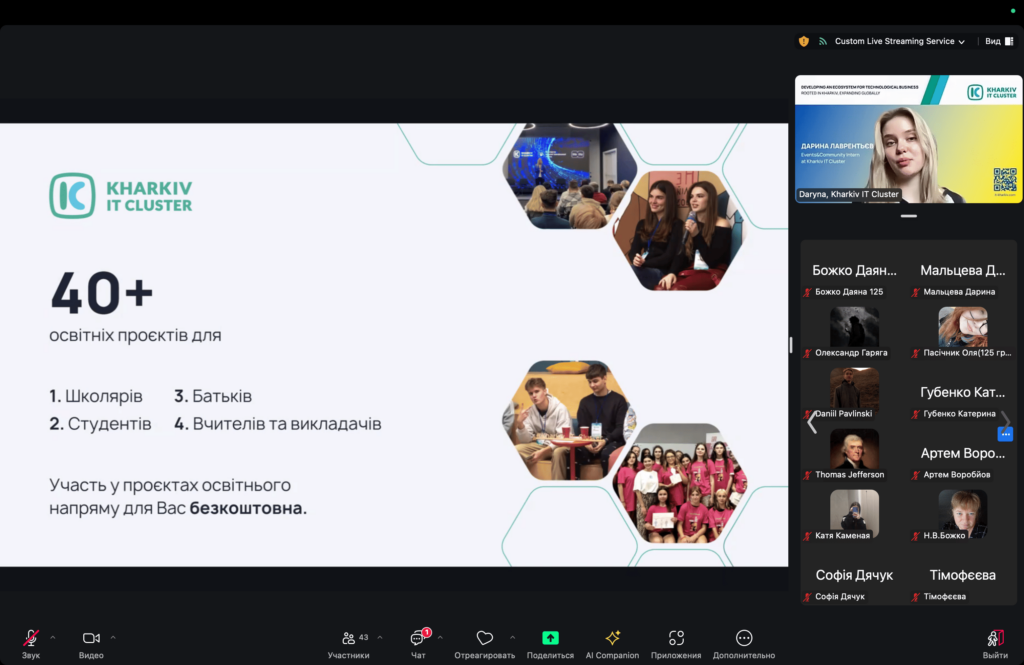Select the Олександр Гаряга participant tile
1024x665 pixels.
pyautogui.click(x=854, y=332)
